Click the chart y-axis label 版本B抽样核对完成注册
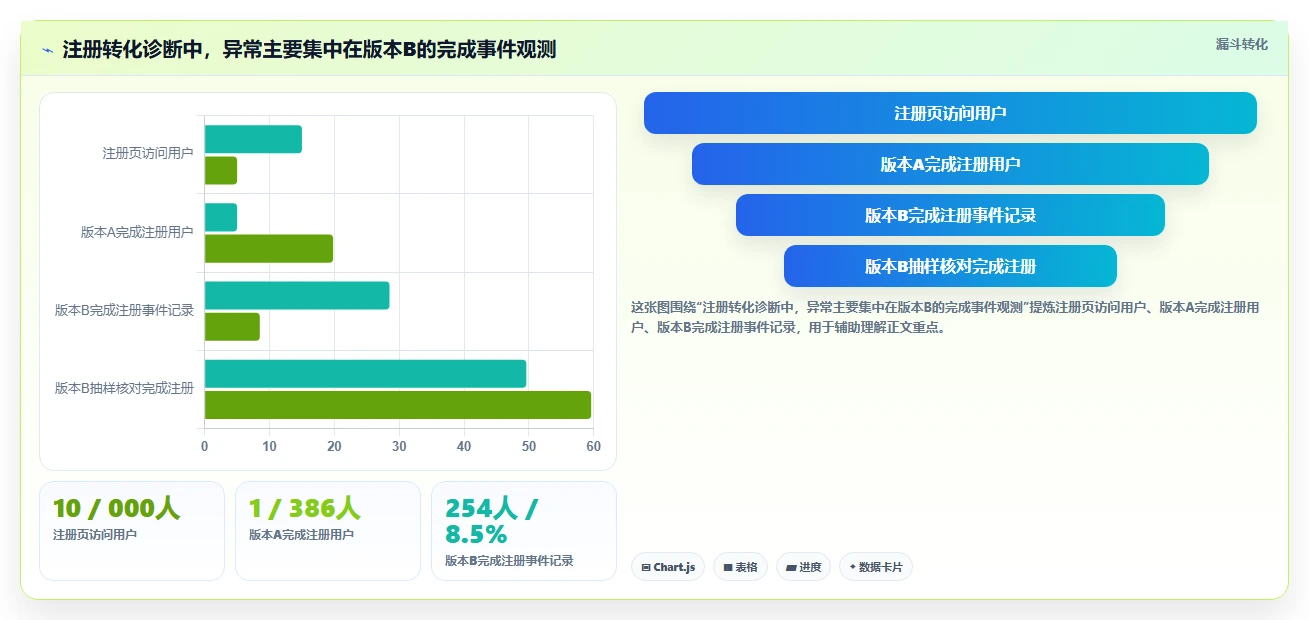 (x=124, y=388)
